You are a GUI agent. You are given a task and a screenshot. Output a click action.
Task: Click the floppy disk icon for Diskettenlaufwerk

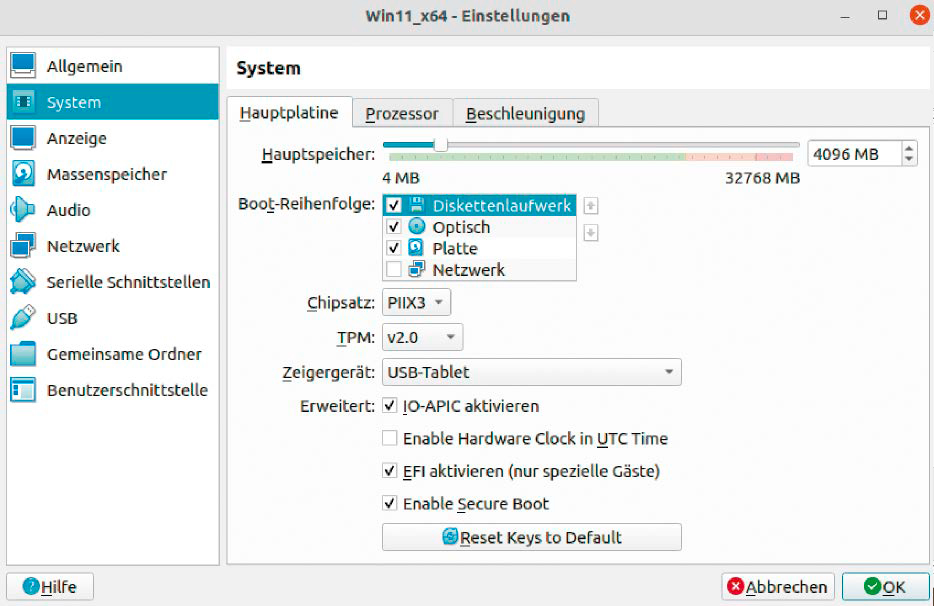click(x=417, y=205)
